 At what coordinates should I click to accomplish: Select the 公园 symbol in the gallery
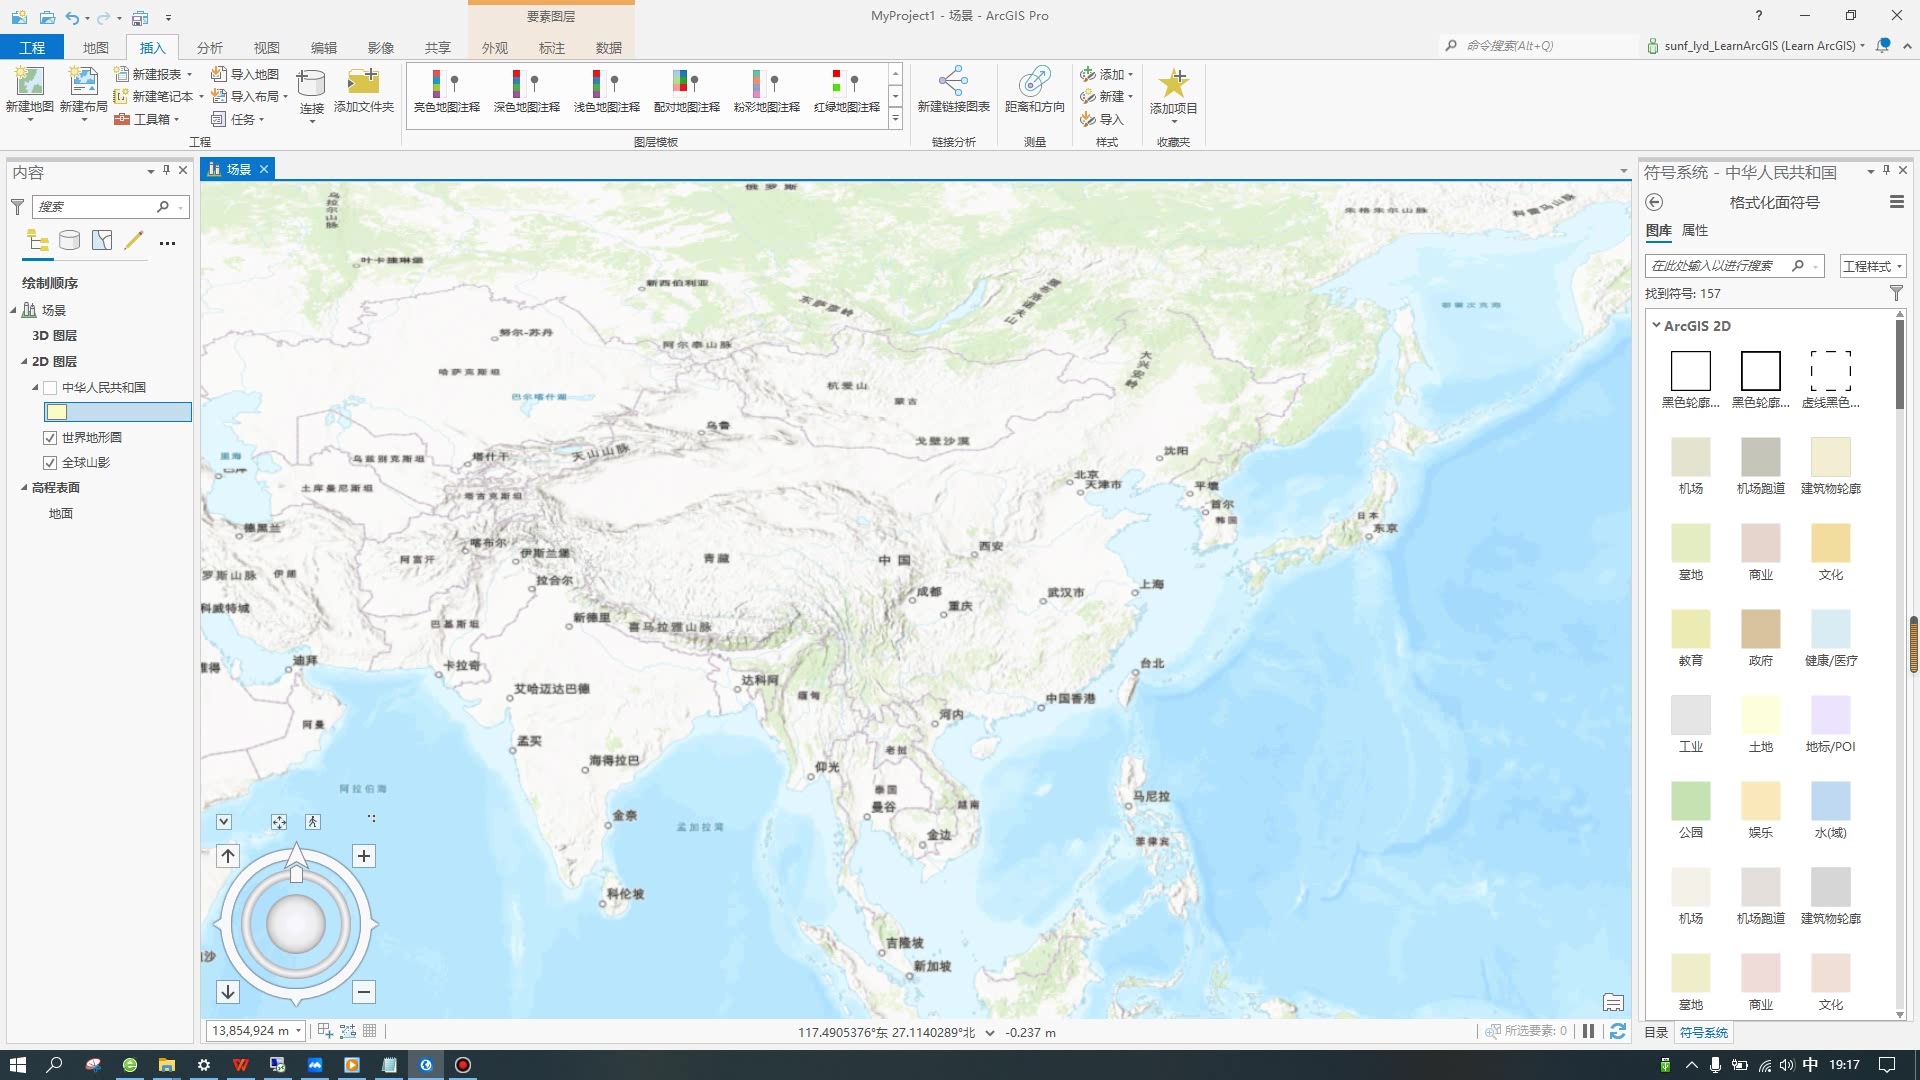point(1690,800)
